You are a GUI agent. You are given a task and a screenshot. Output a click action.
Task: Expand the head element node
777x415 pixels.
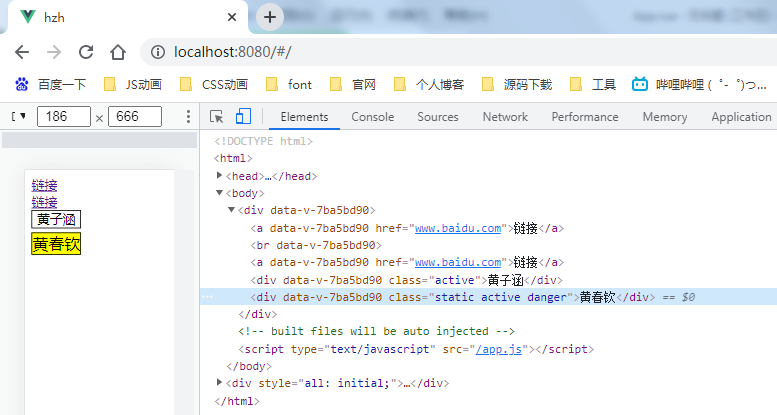(x=220, y=176)
